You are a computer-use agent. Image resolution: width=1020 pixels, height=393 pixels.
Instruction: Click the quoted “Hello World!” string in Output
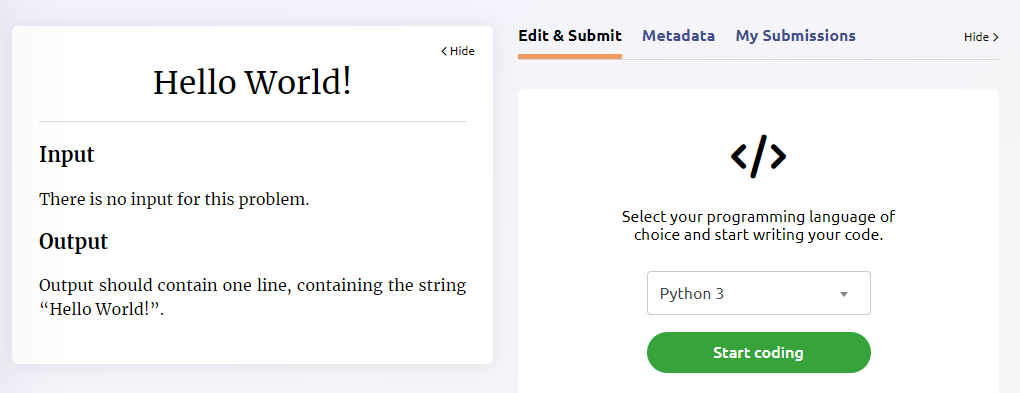[101, 308]
